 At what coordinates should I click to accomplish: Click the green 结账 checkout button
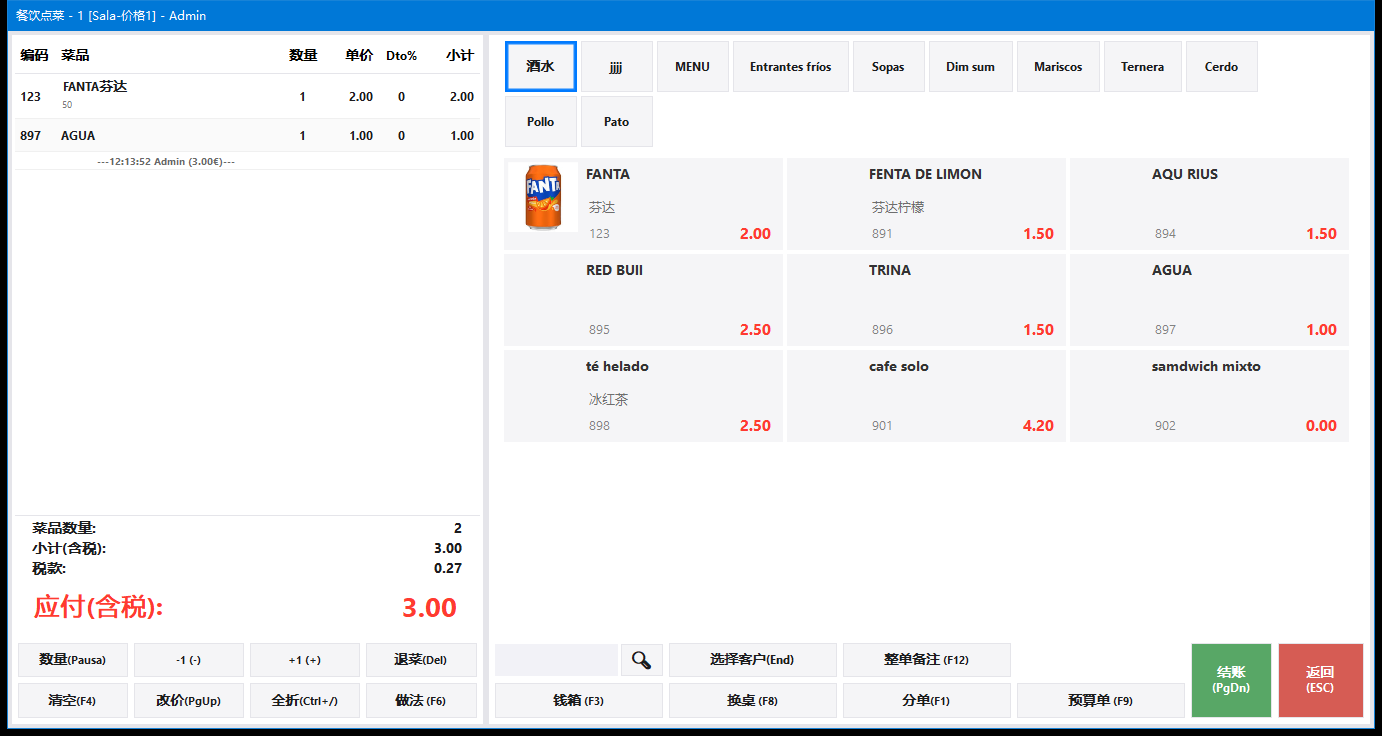pyautogui.click(x=1231, y=680)
